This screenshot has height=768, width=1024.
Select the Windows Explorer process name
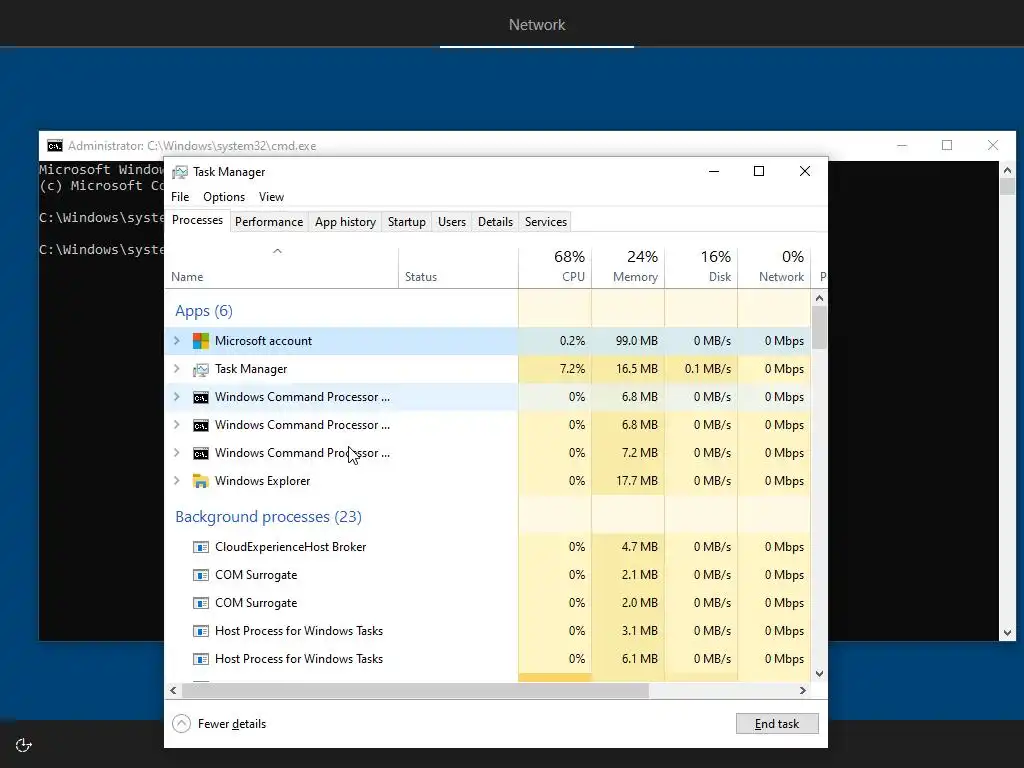(263, 481)
